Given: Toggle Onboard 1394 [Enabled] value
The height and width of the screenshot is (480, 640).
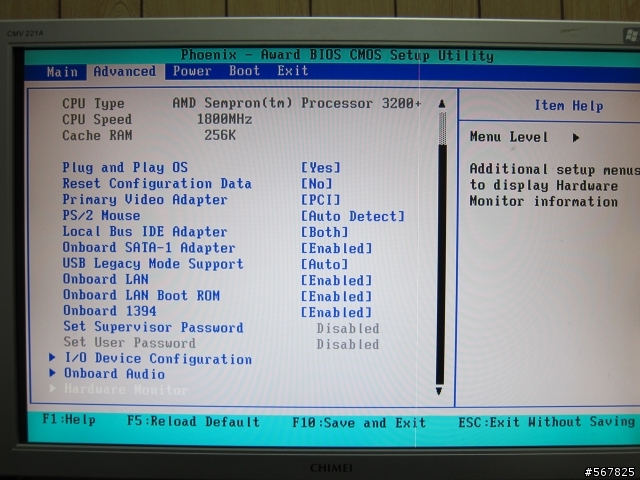Looking at the screenshot, I should [336, 312].
